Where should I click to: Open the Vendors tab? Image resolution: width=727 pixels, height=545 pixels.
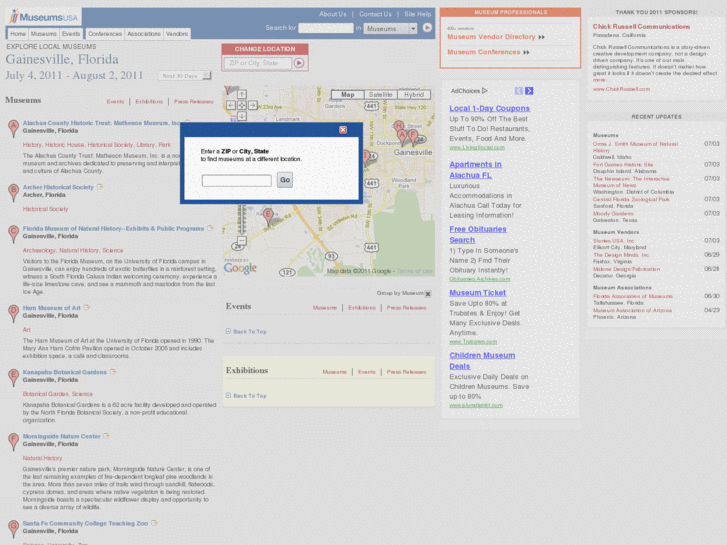(177, 33)
